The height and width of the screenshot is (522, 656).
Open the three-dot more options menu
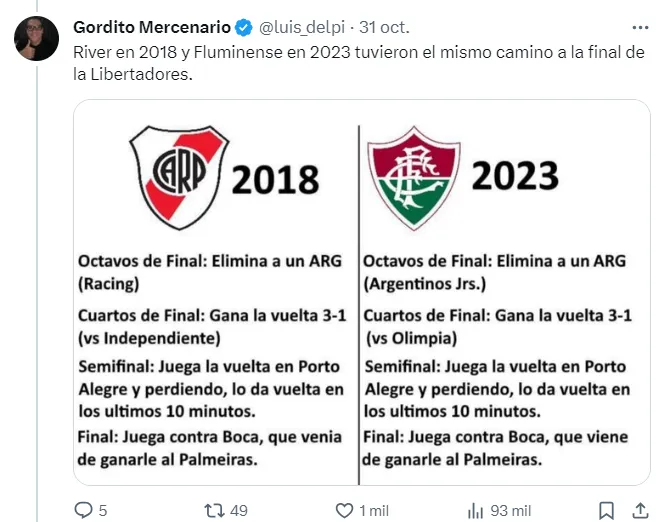pyautogui.click(x=639, y=26)
